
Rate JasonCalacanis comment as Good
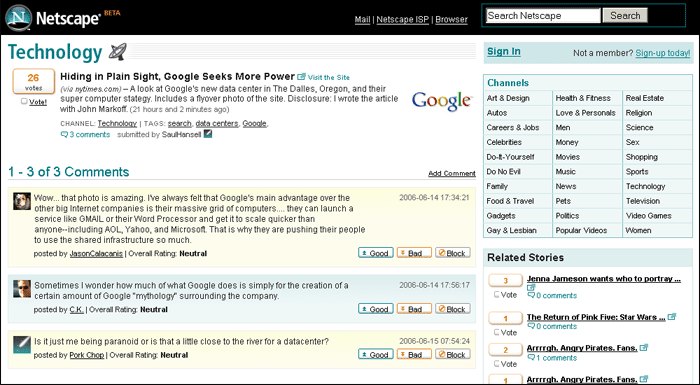coord(376,253)
